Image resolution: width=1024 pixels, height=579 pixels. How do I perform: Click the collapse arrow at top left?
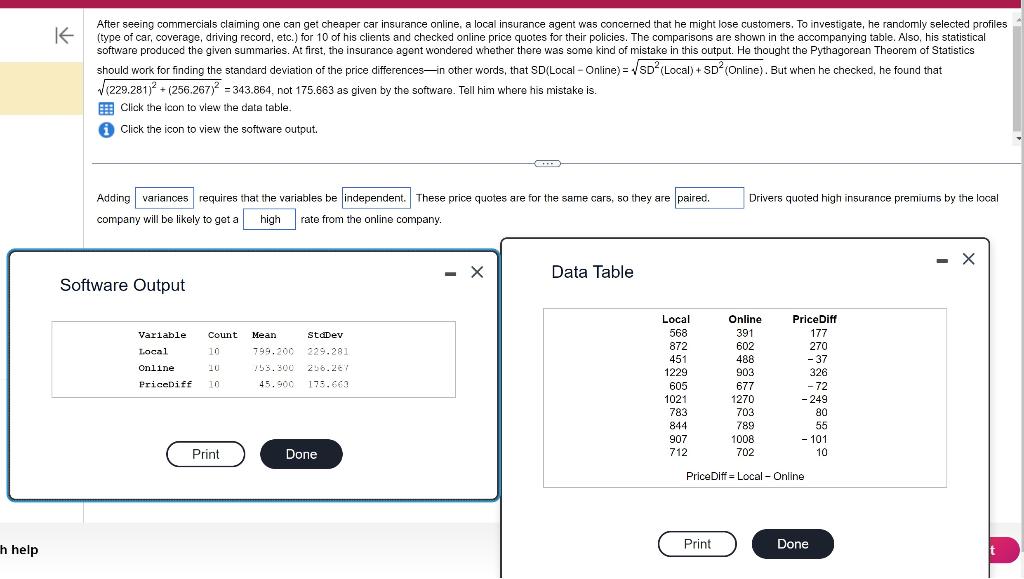coord(63,35)
